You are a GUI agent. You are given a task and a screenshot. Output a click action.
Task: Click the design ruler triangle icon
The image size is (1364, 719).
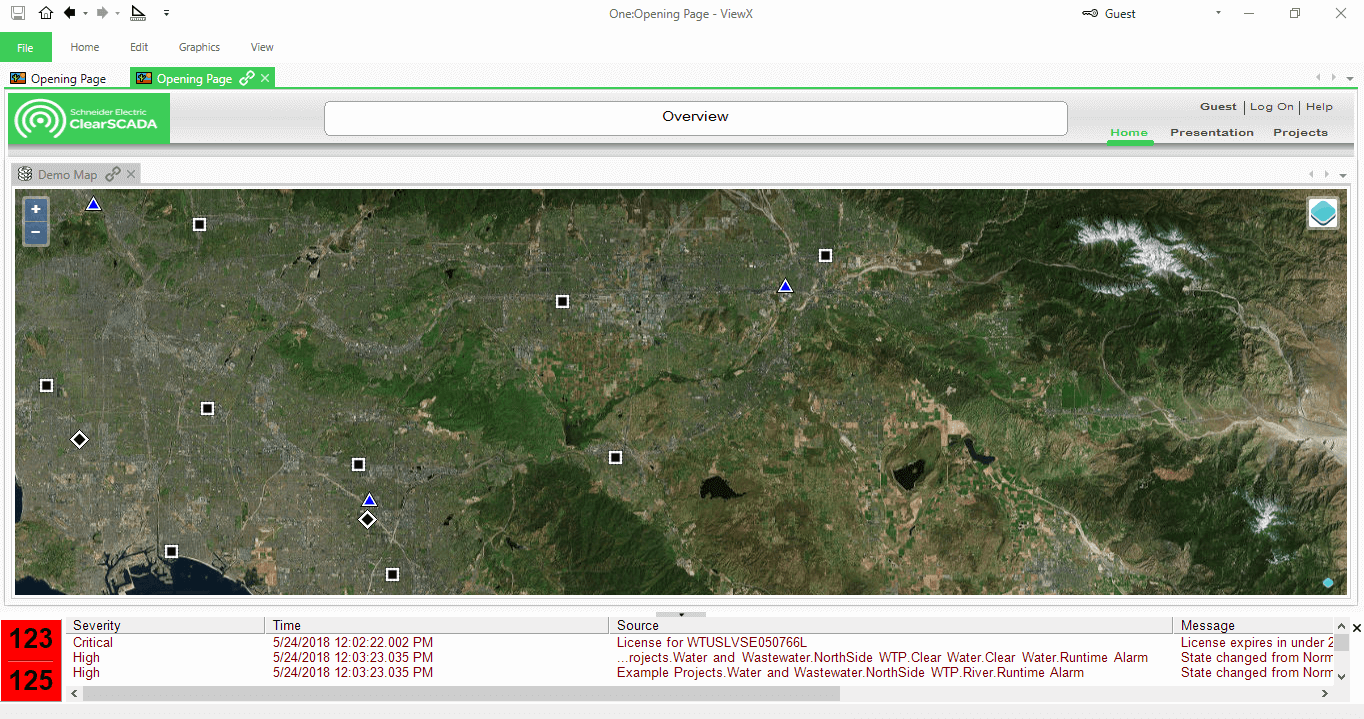pyautogui.click(x=138, y=13)
